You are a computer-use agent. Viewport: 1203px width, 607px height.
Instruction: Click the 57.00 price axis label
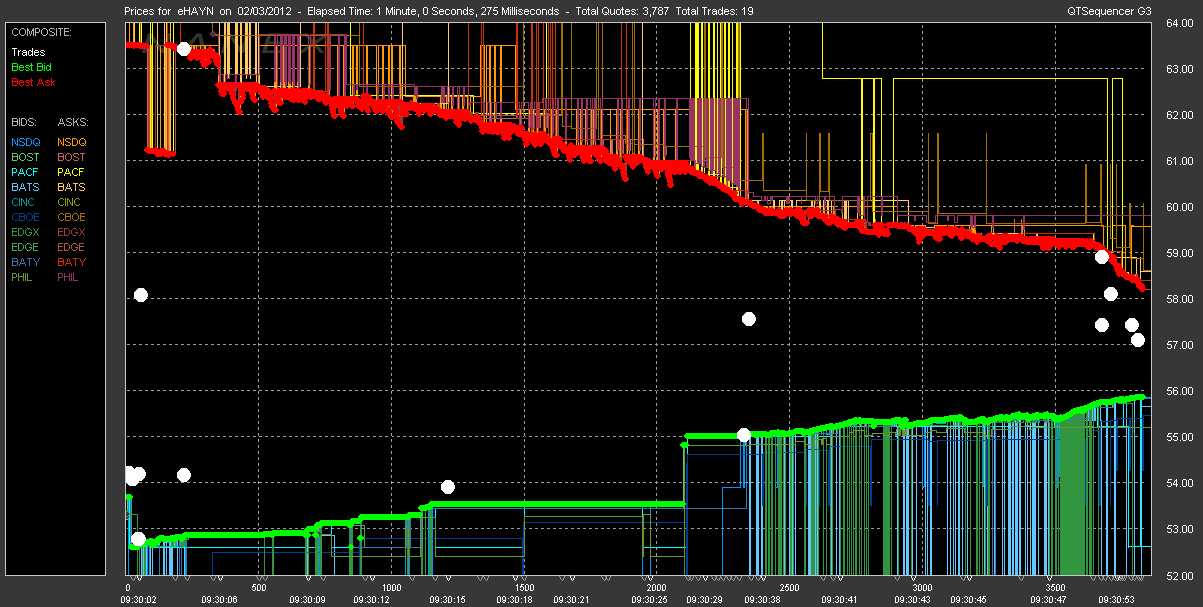[x=1180, y=345]
